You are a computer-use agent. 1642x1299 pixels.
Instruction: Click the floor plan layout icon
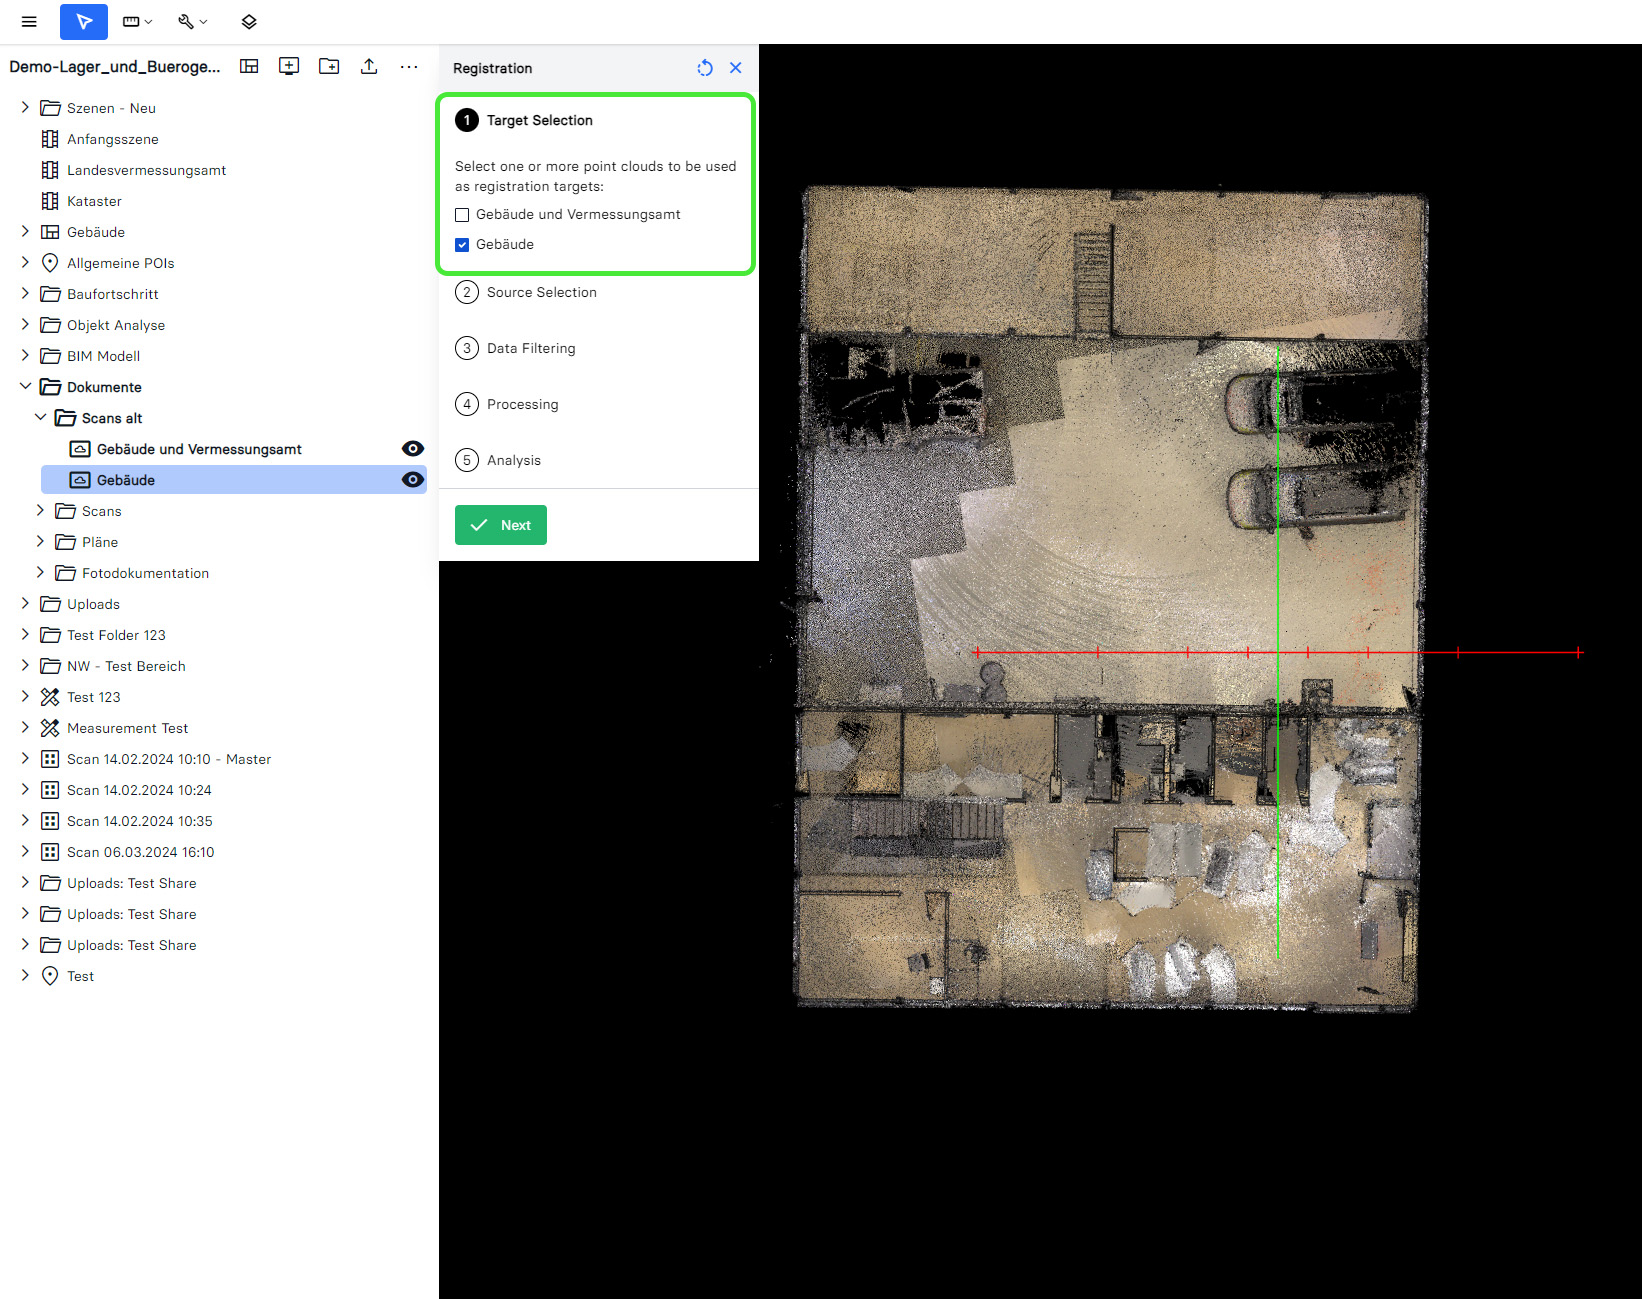coord(249,66)
